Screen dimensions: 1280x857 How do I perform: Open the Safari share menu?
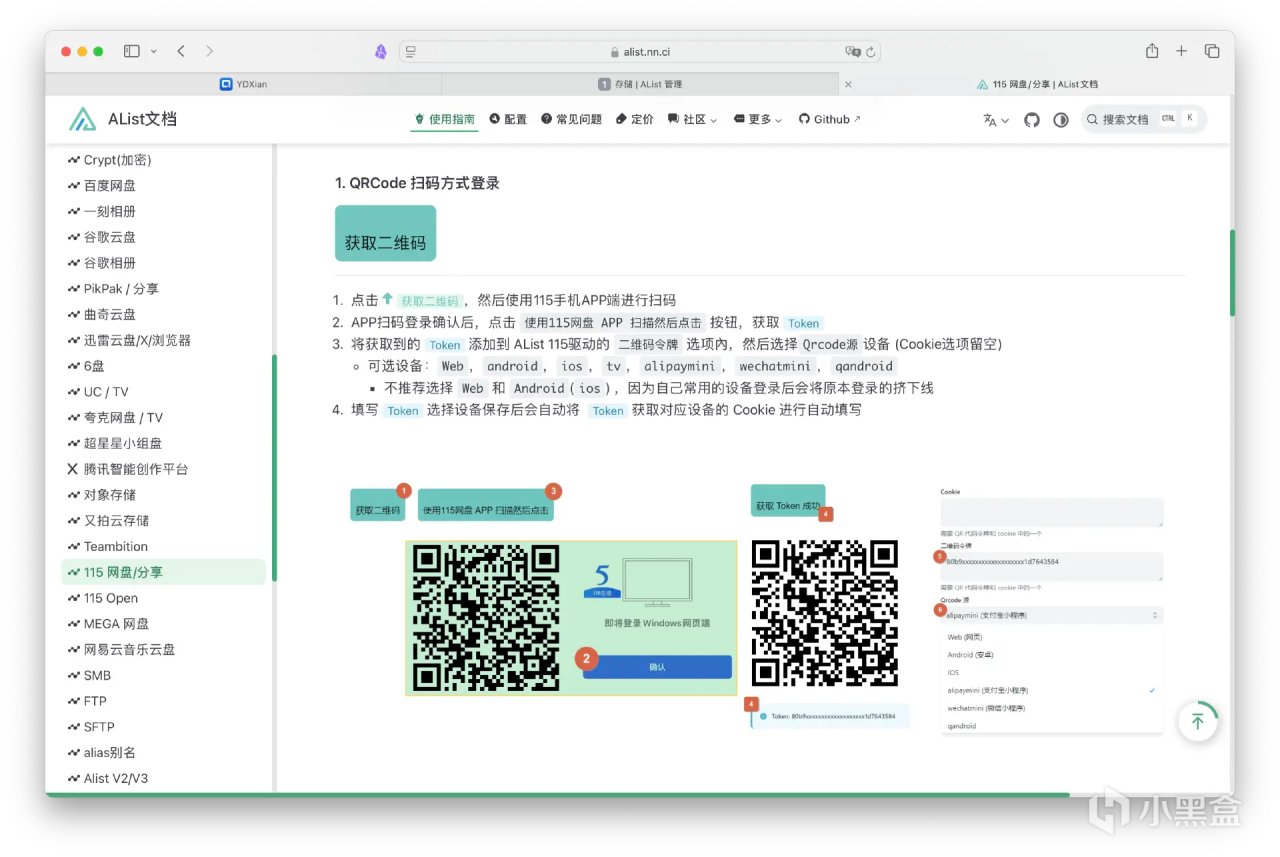coord(1152,51)
